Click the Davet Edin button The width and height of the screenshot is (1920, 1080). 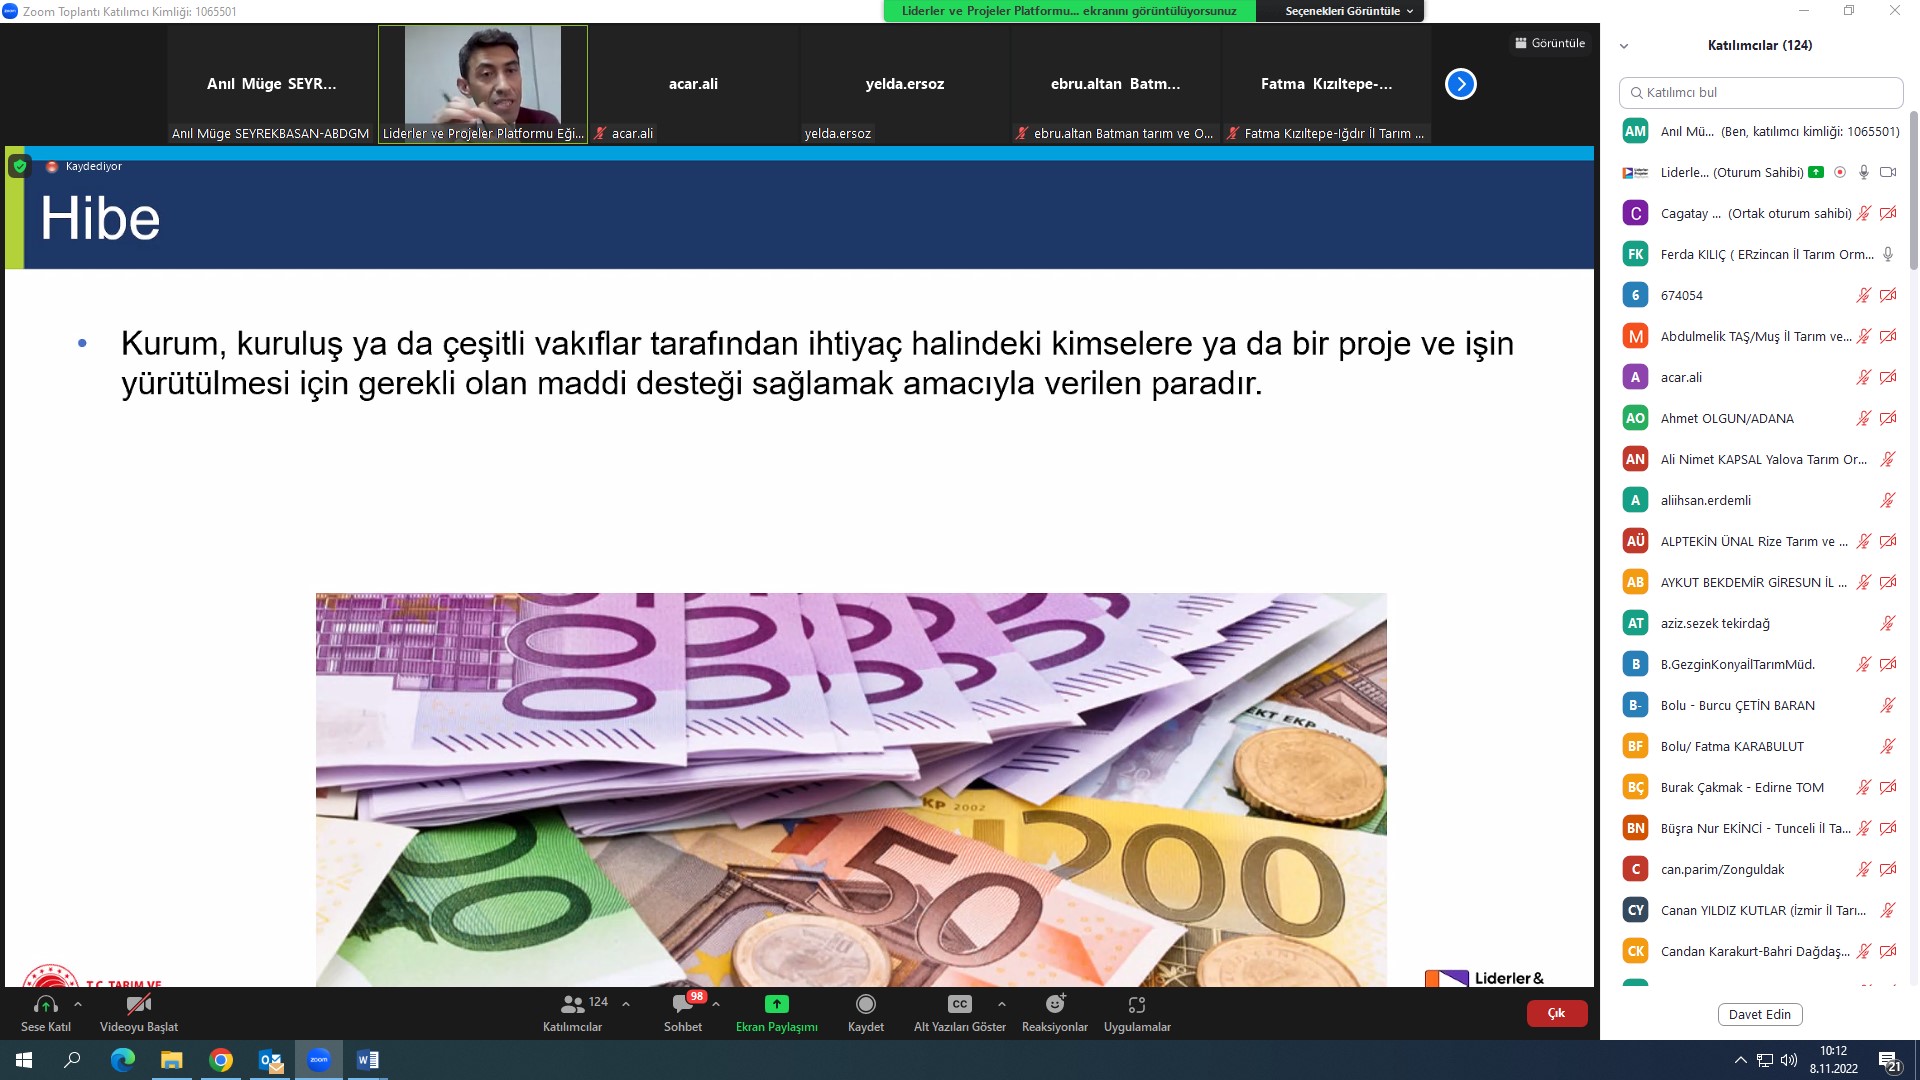tap(1759, 1014)
